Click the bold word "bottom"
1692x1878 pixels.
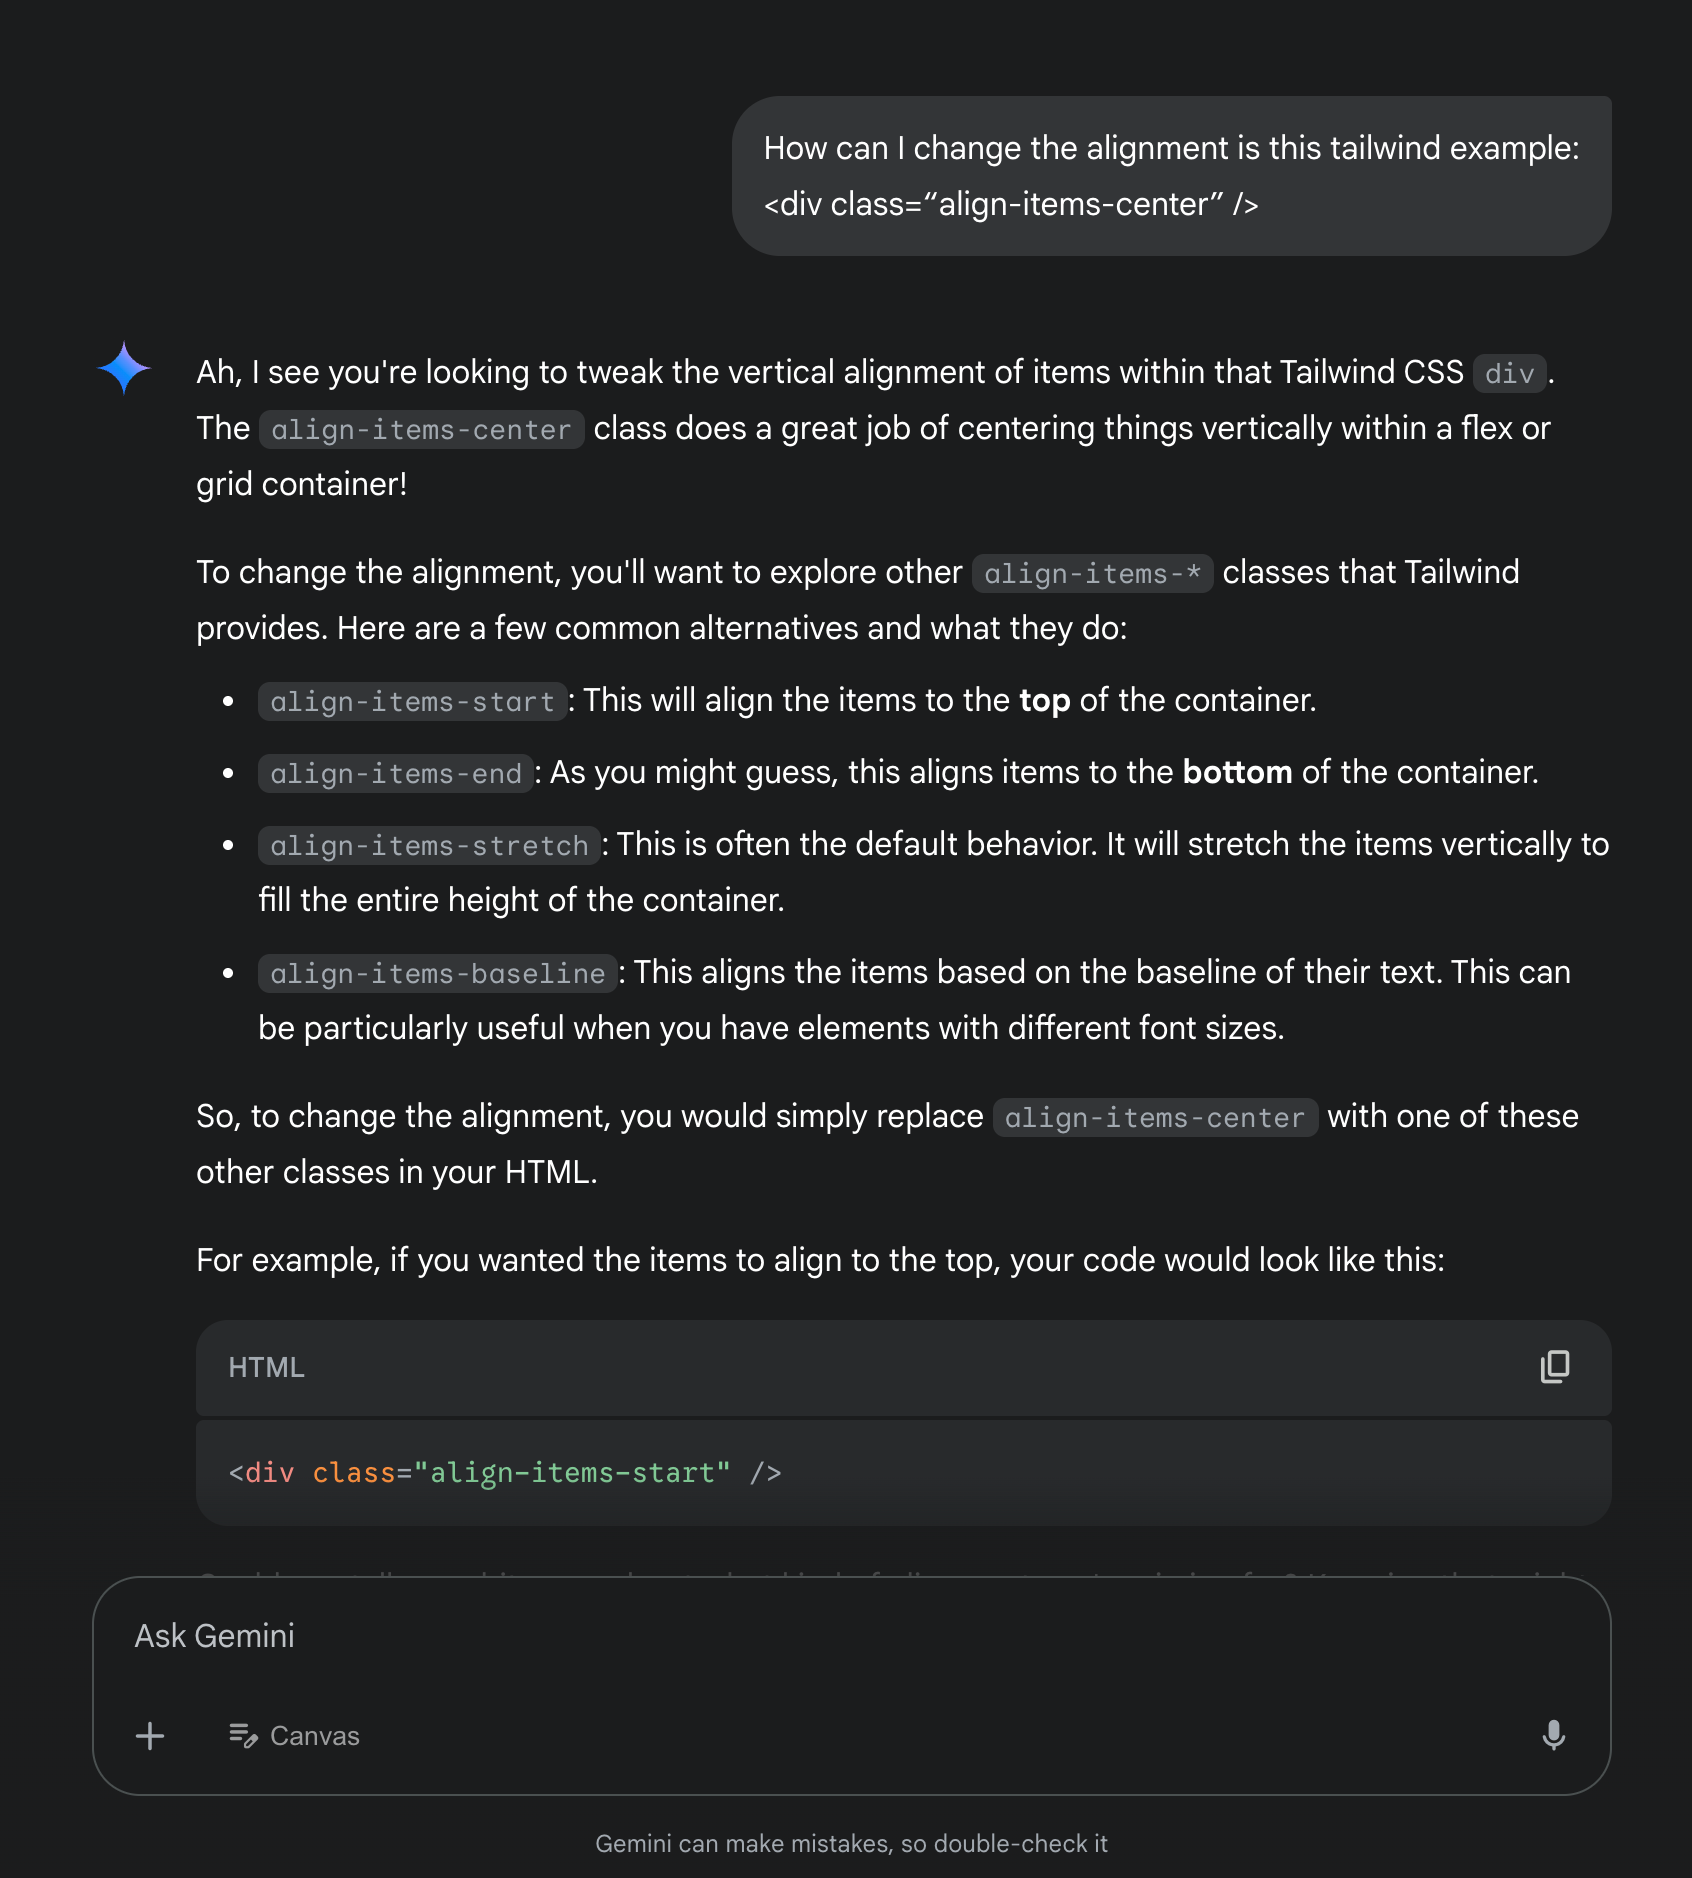pos(1237,772)
